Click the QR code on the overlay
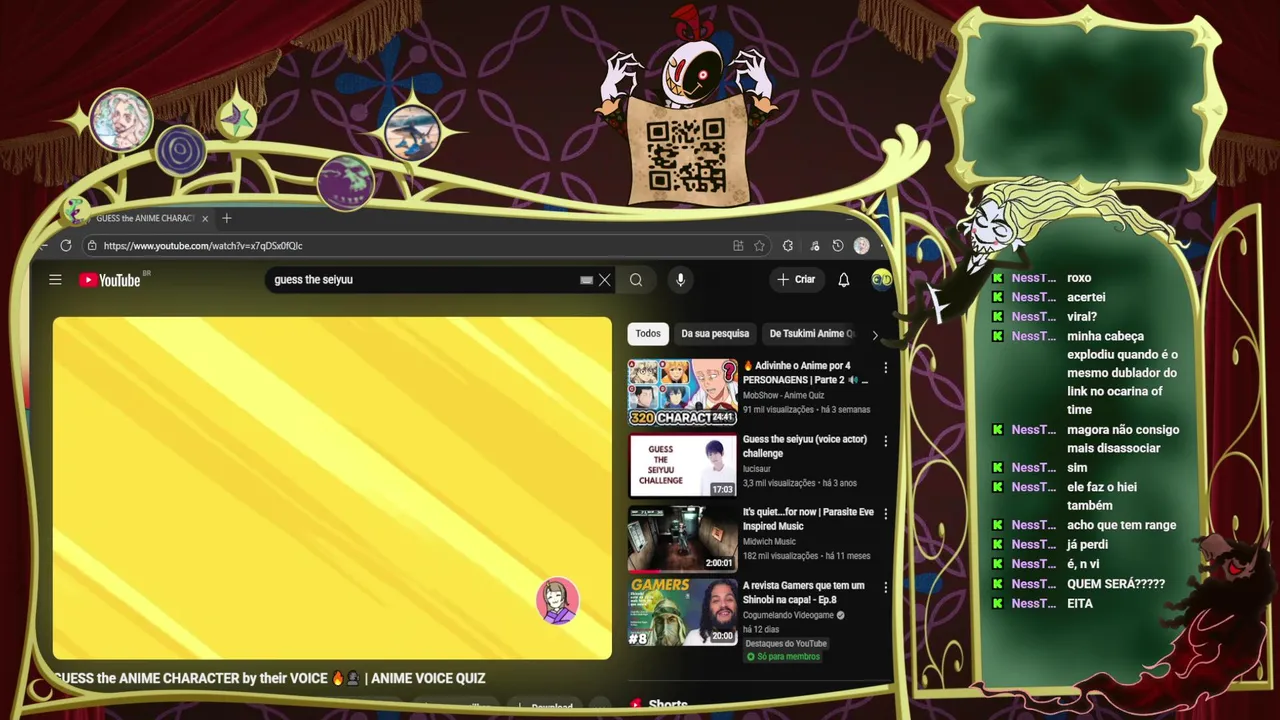The width and height of the screenshot is (1280, 720). (x=686, y=155)
